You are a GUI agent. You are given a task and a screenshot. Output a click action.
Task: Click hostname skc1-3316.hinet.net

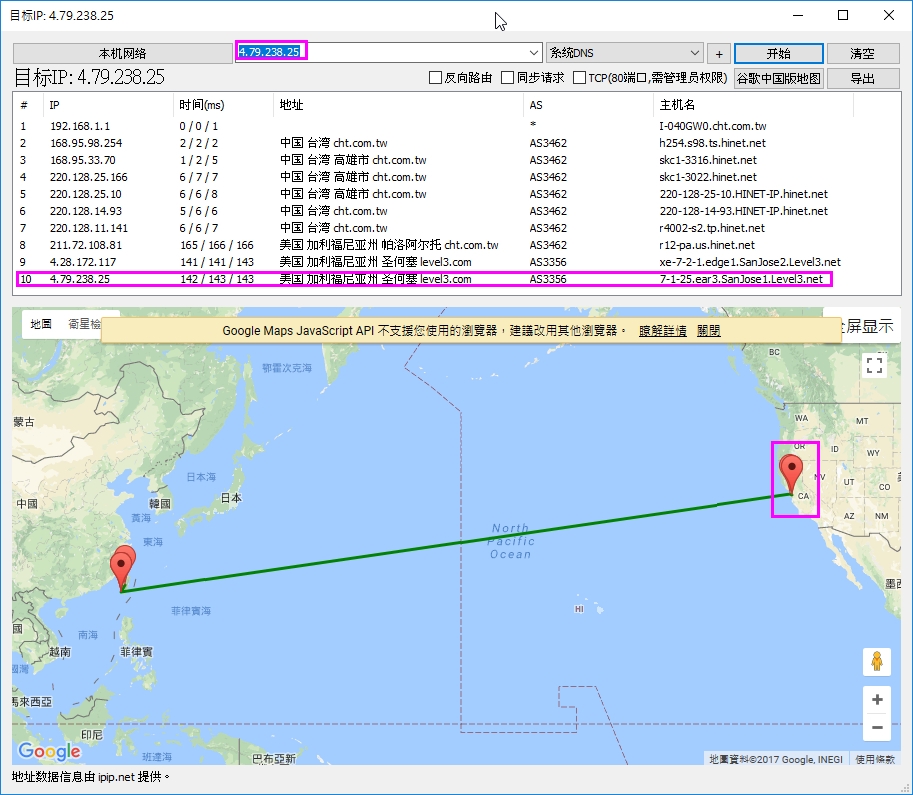708,160
